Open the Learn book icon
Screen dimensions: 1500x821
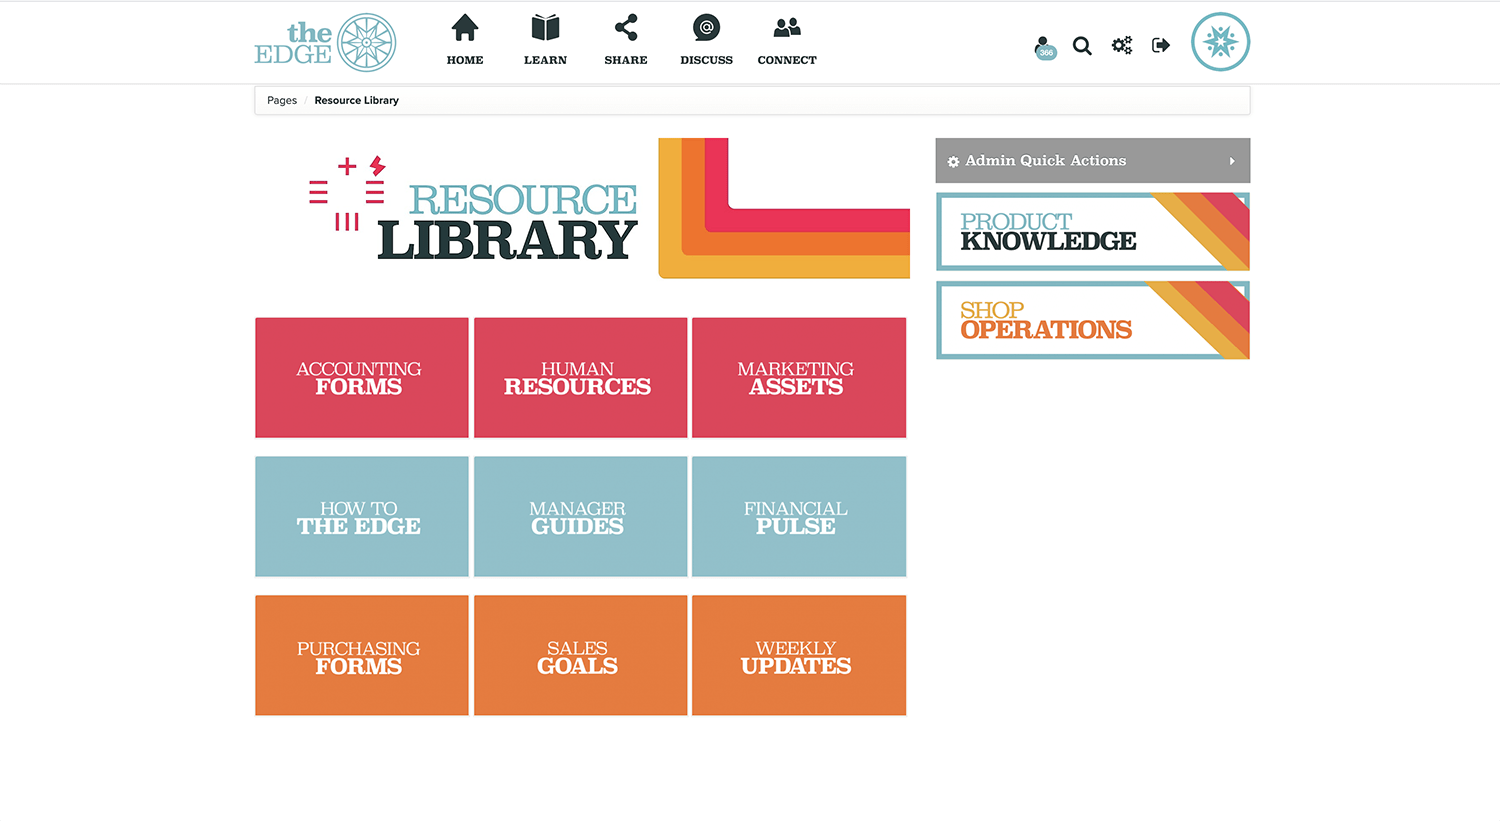[x=545, y=29]
